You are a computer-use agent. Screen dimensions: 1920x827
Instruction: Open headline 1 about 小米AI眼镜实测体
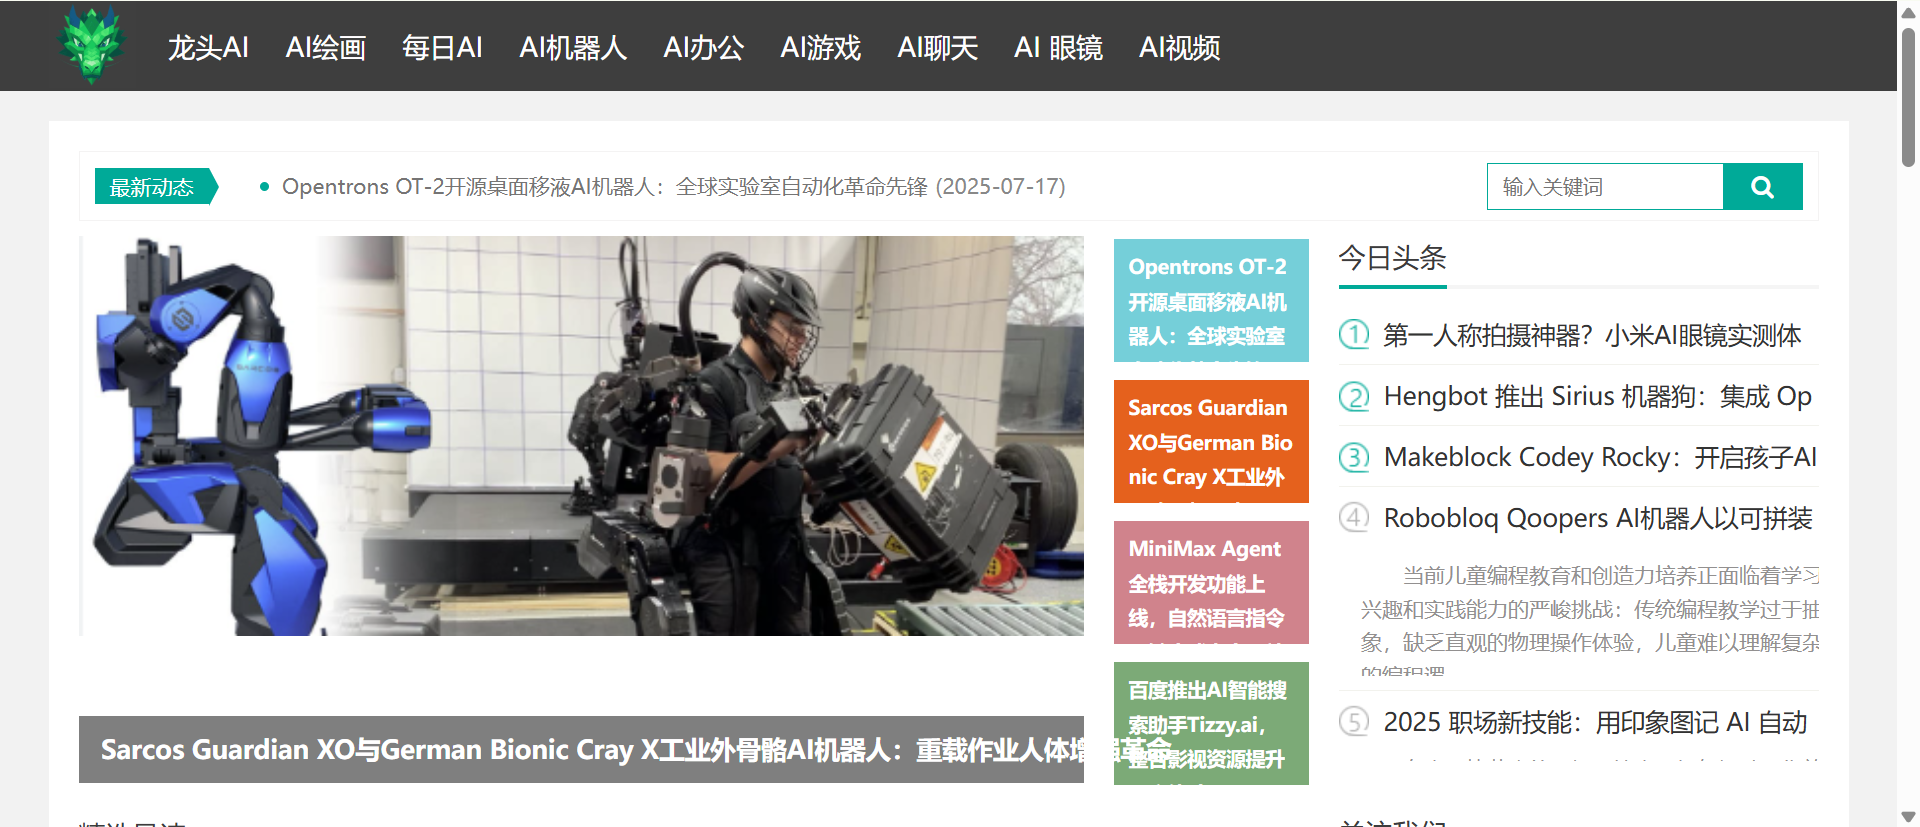1592,335
